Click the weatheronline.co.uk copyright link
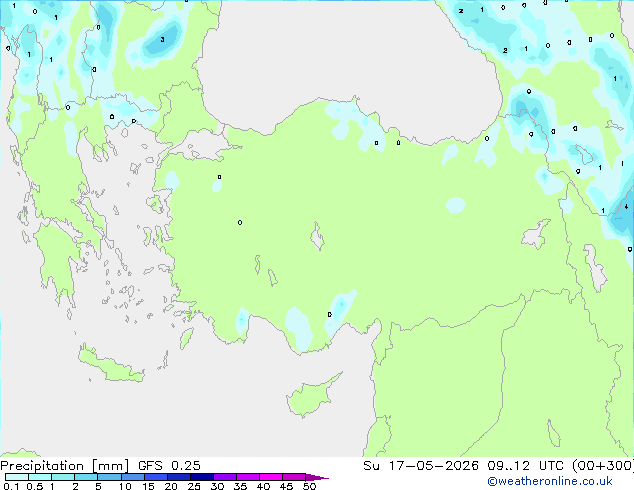 click(550, 481)
